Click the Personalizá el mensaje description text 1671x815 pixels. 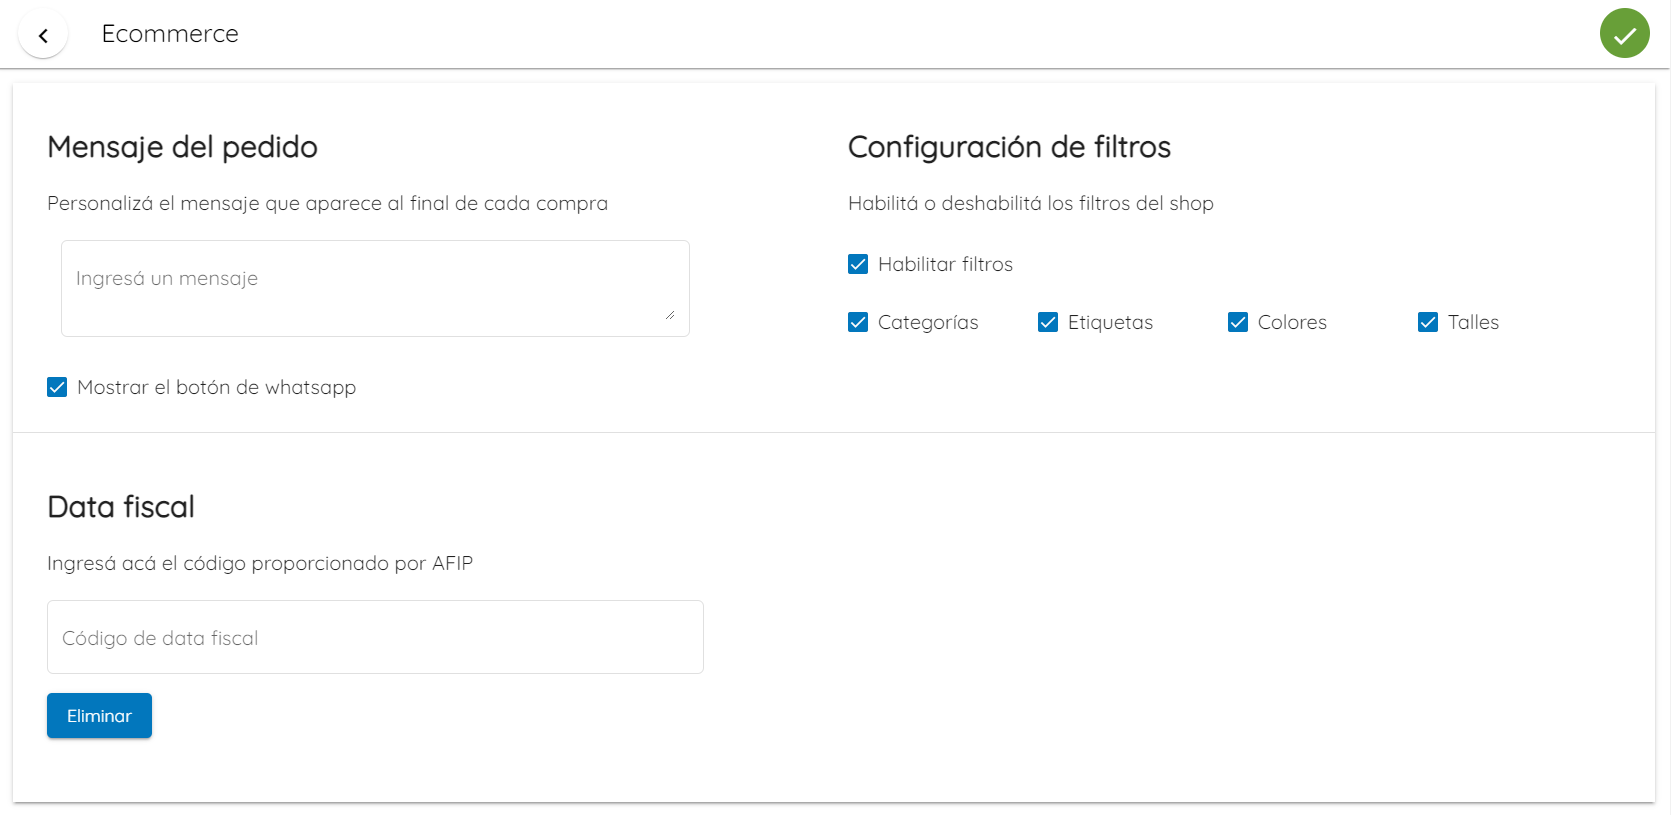[x=327, y=203]
